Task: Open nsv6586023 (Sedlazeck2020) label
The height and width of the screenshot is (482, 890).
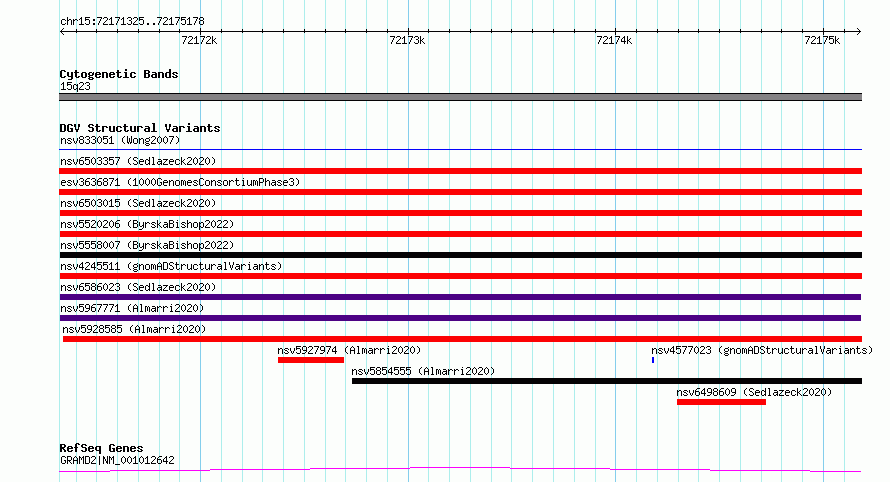Action: click(138, 287)
